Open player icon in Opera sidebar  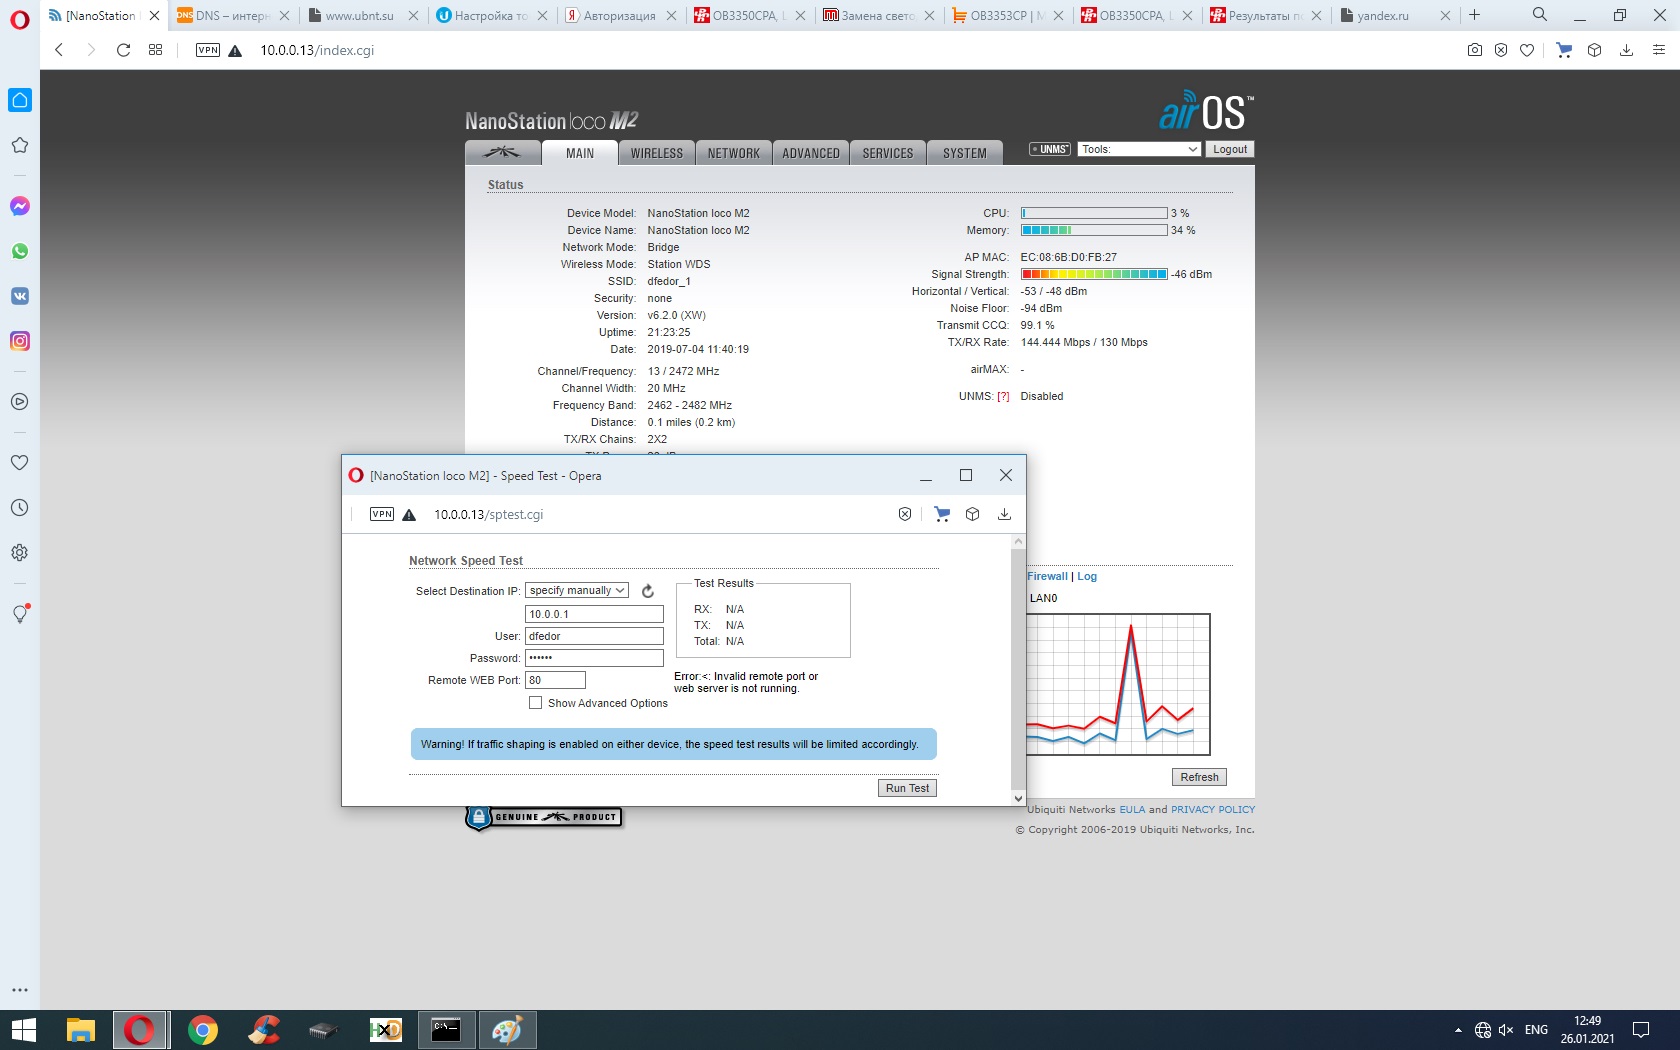coord(20,402)
